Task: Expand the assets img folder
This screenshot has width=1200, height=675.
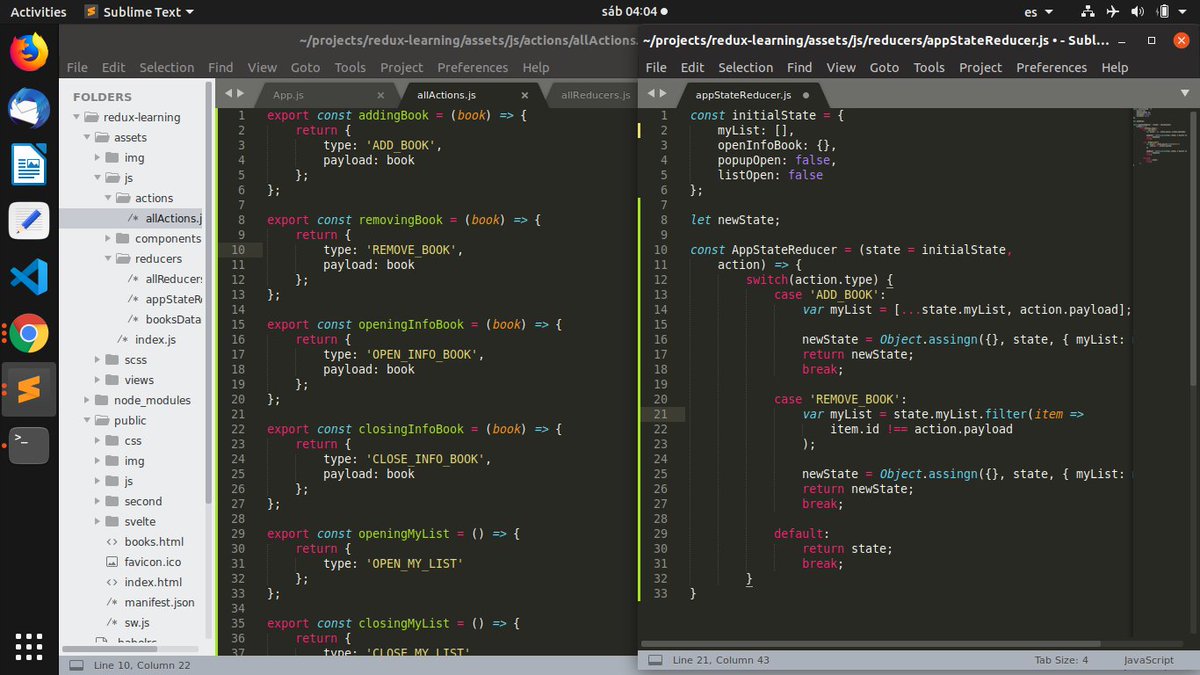Action: point(98,158)
